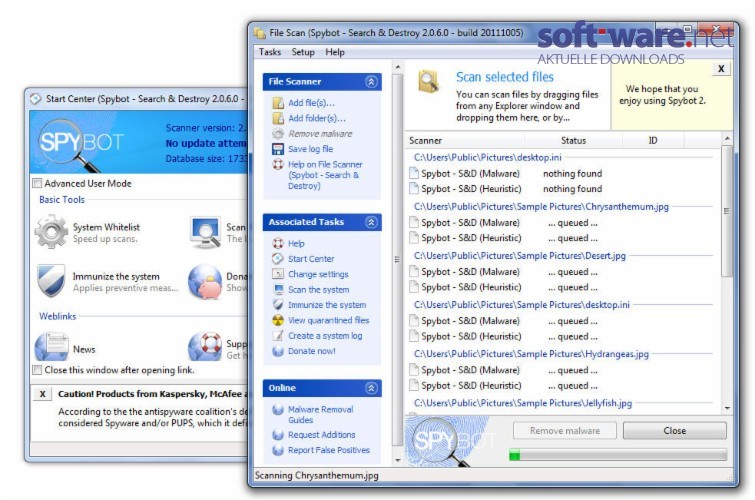Click the Status column header
This screenshot has height=500, width=755.
coord(573,141)
